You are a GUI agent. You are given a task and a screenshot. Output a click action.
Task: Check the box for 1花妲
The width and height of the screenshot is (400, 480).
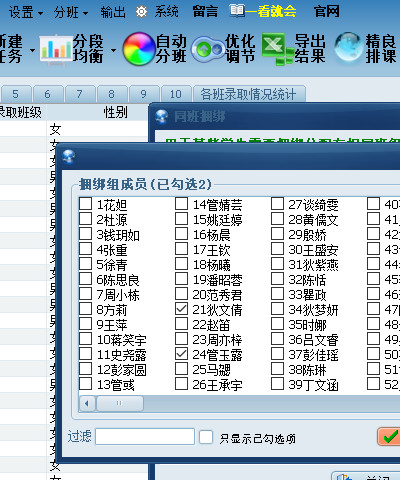(x=85, y=204)
